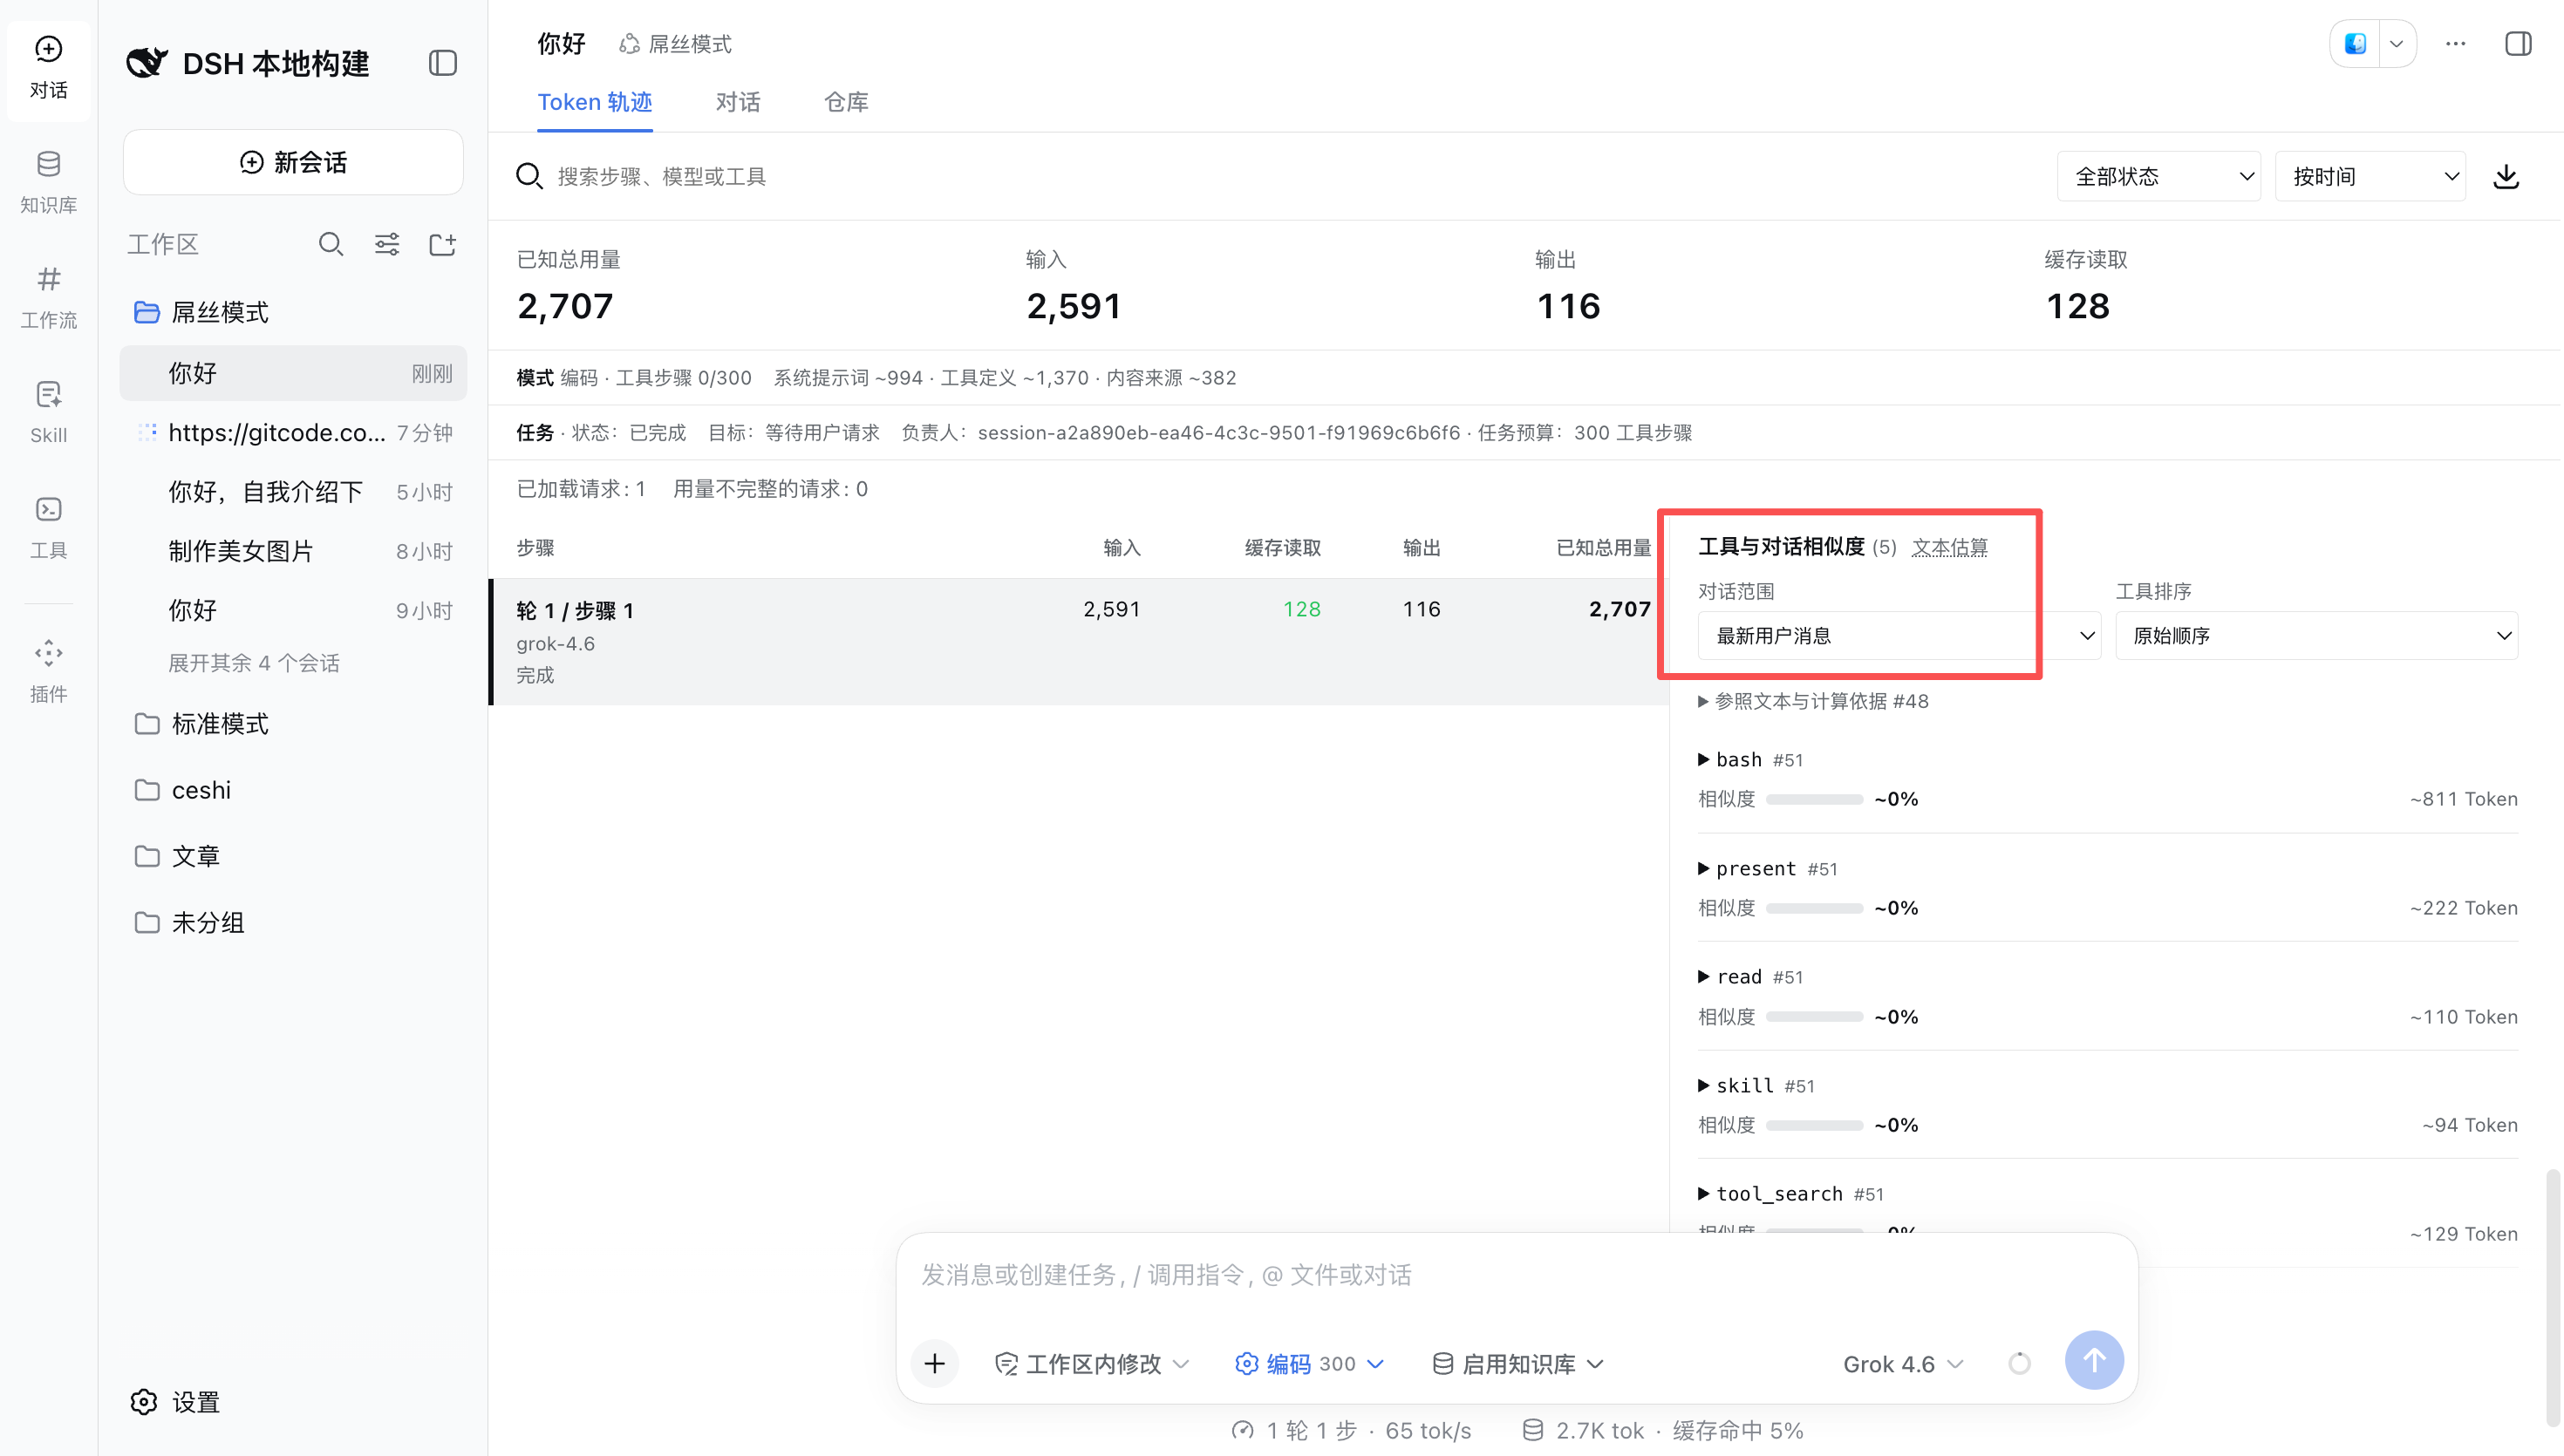Open the 按时间 sort dropdown
Viewport: 2564px width, 1456px height.
2369,177
